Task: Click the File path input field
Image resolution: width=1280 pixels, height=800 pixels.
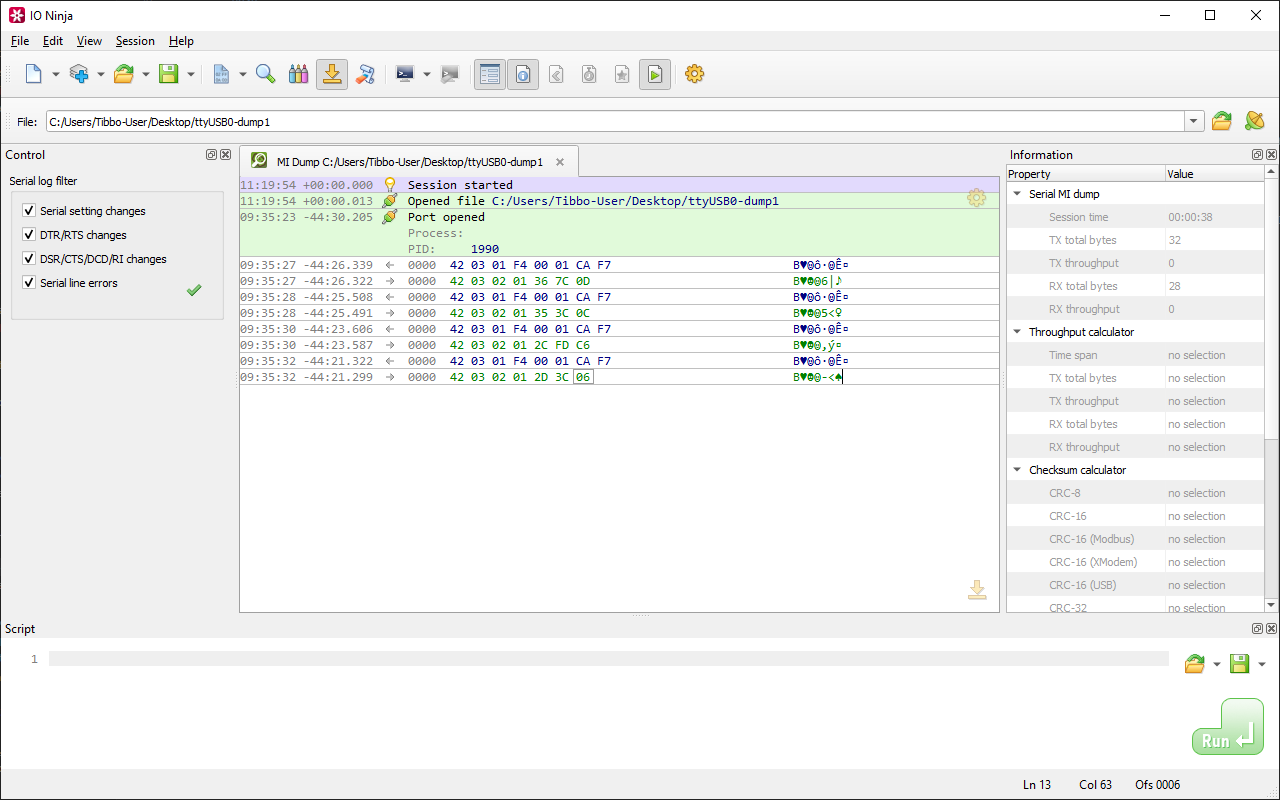Action: 615,122
